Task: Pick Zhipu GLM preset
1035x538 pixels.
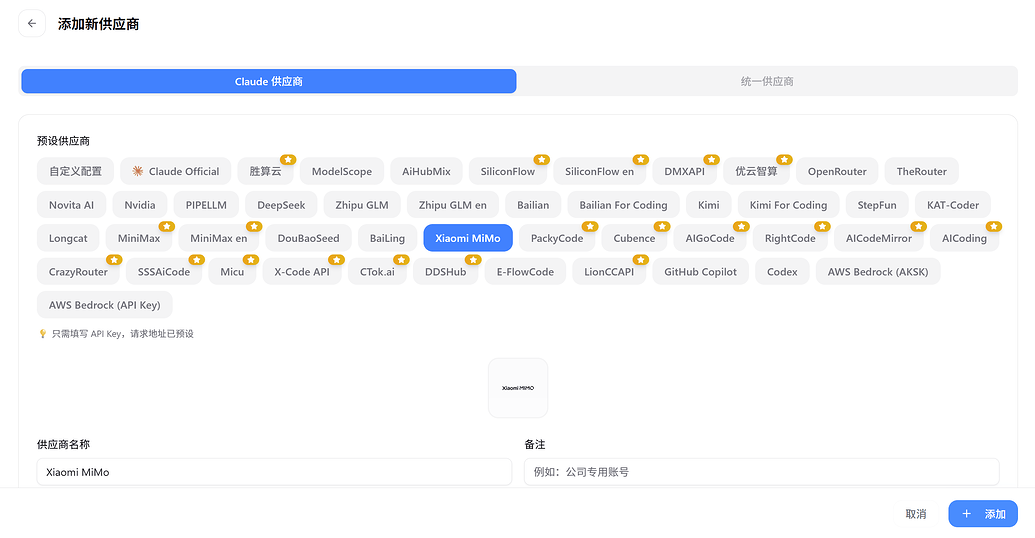Action: [x=362, y=205]
